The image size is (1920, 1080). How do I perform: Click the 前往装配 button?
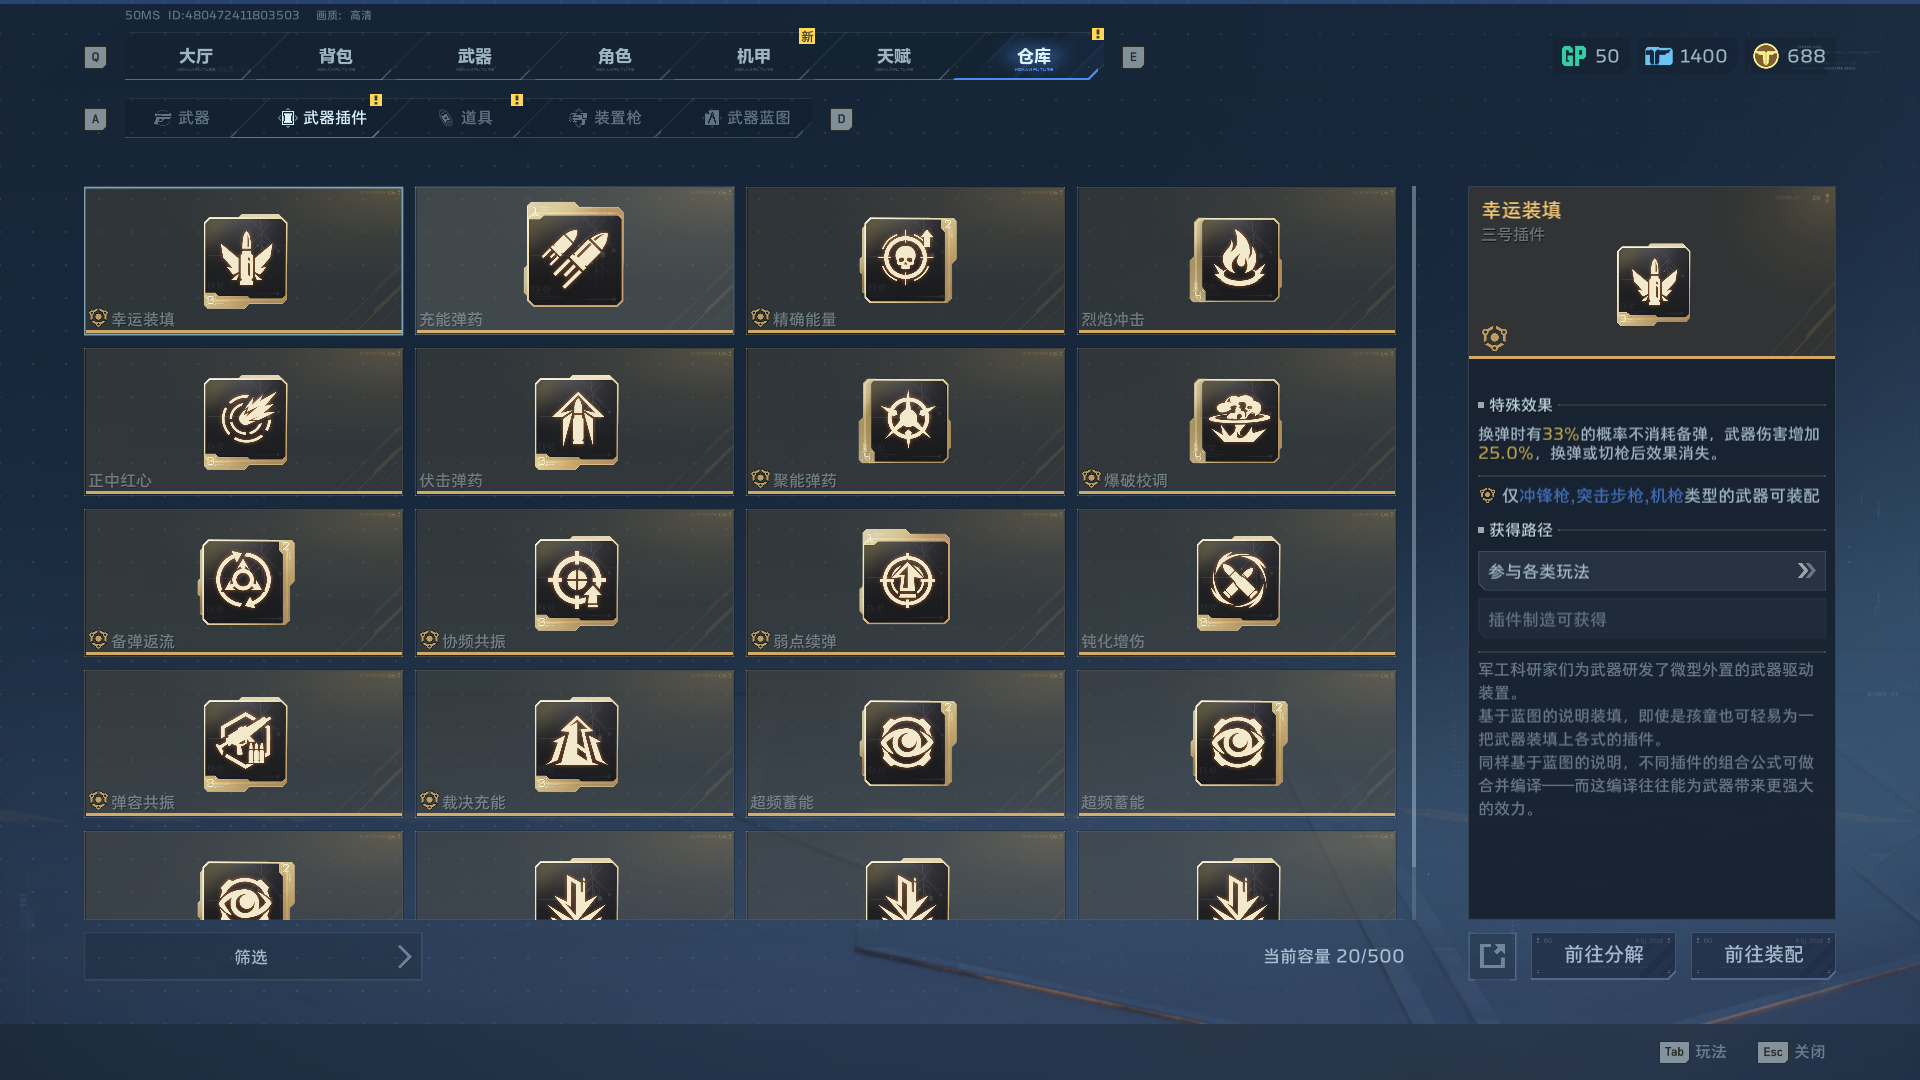click(1763, 955)
